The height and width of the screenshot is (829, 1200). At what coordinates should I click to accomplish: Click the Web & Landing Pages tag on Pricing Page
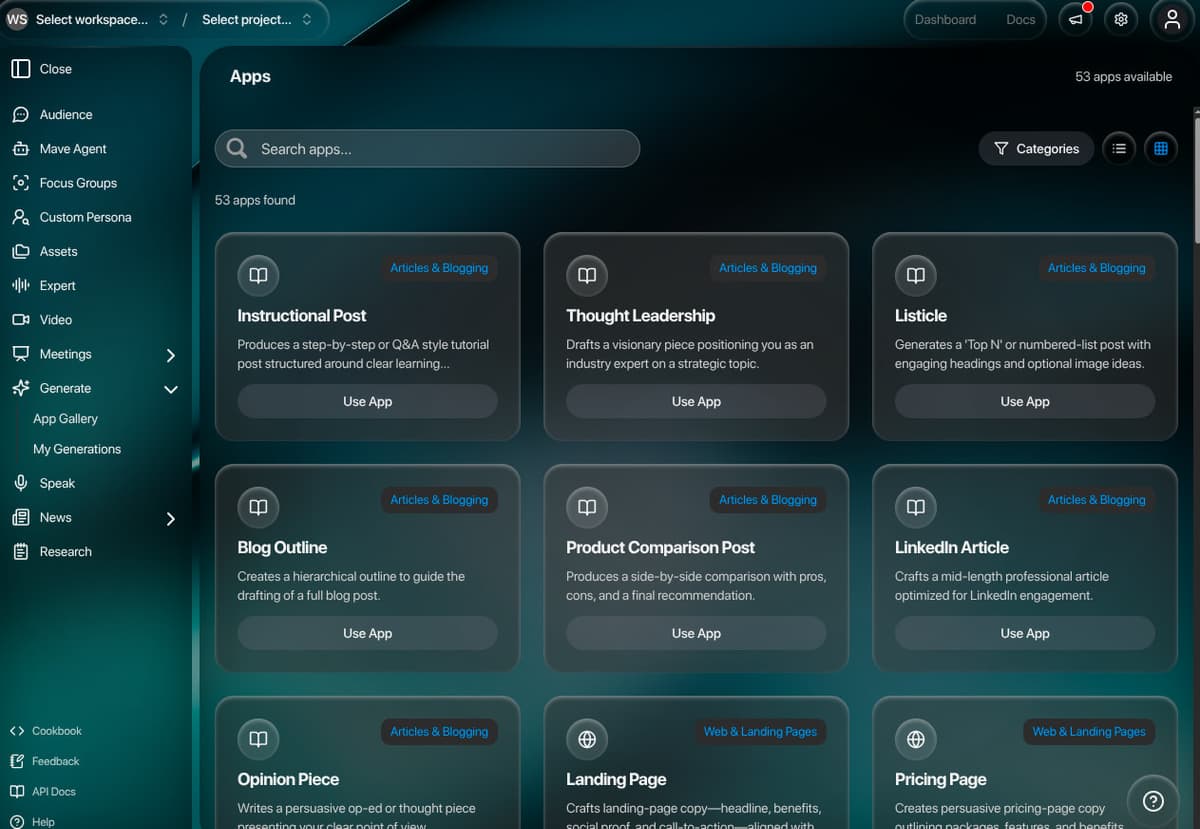tap(1089, 732)
